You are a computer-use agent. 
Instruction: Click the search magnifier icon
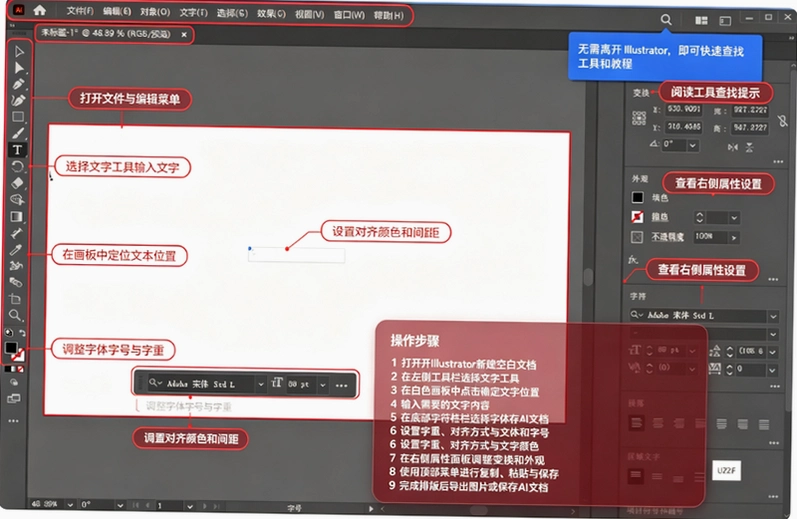pyautogui.click(x=666, y=20)
